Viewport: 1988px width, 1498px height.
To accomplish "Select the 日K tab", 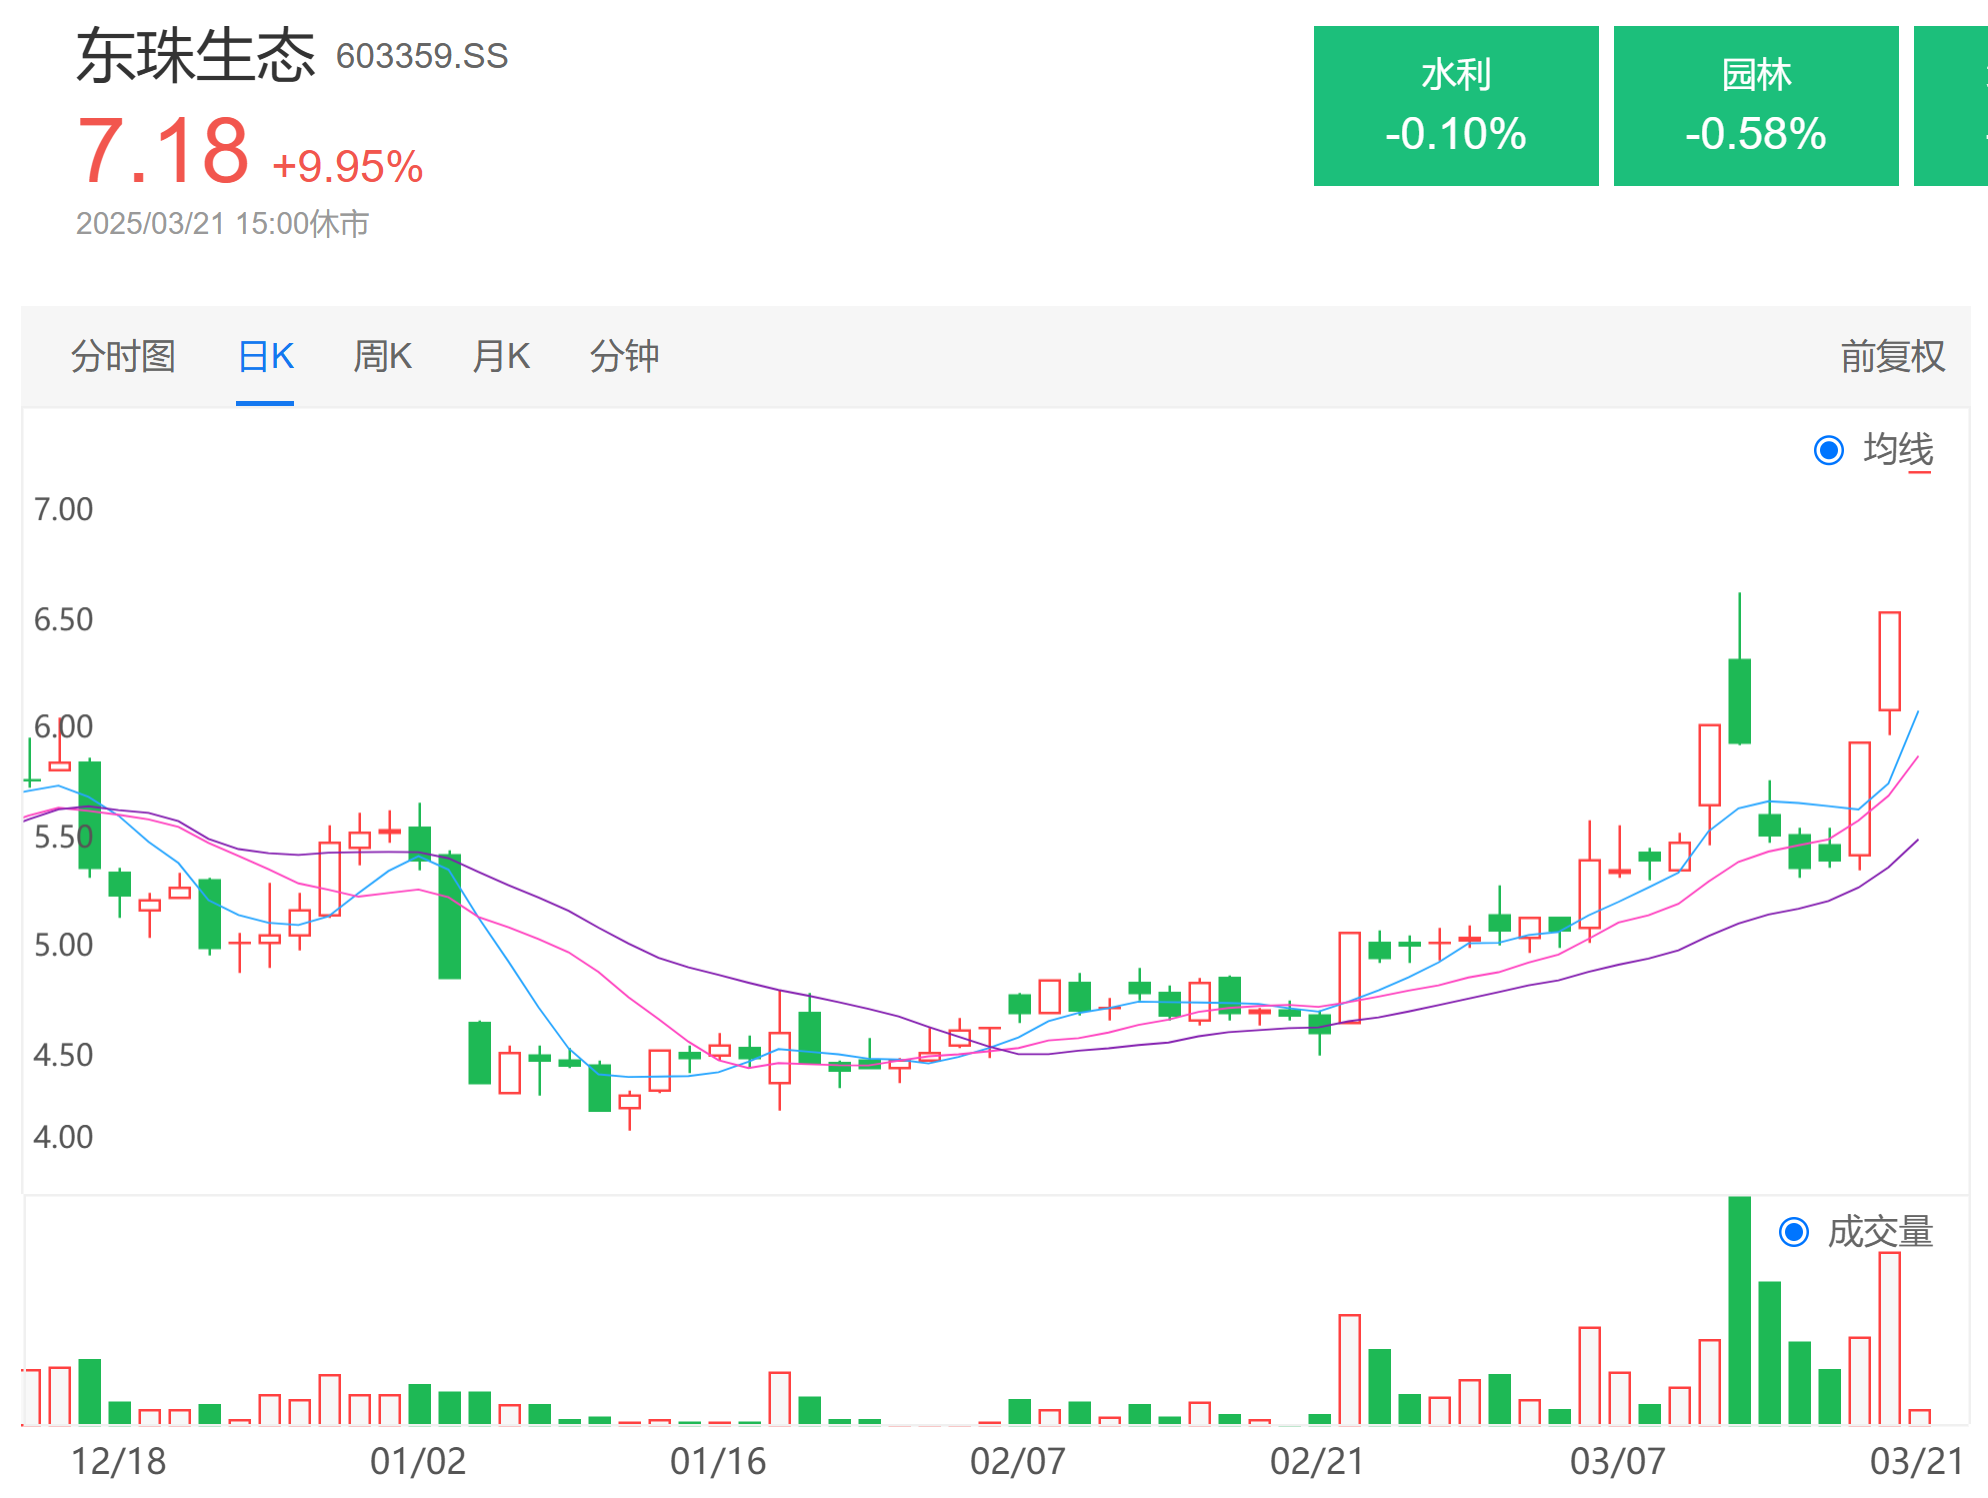I will point(265,356).
